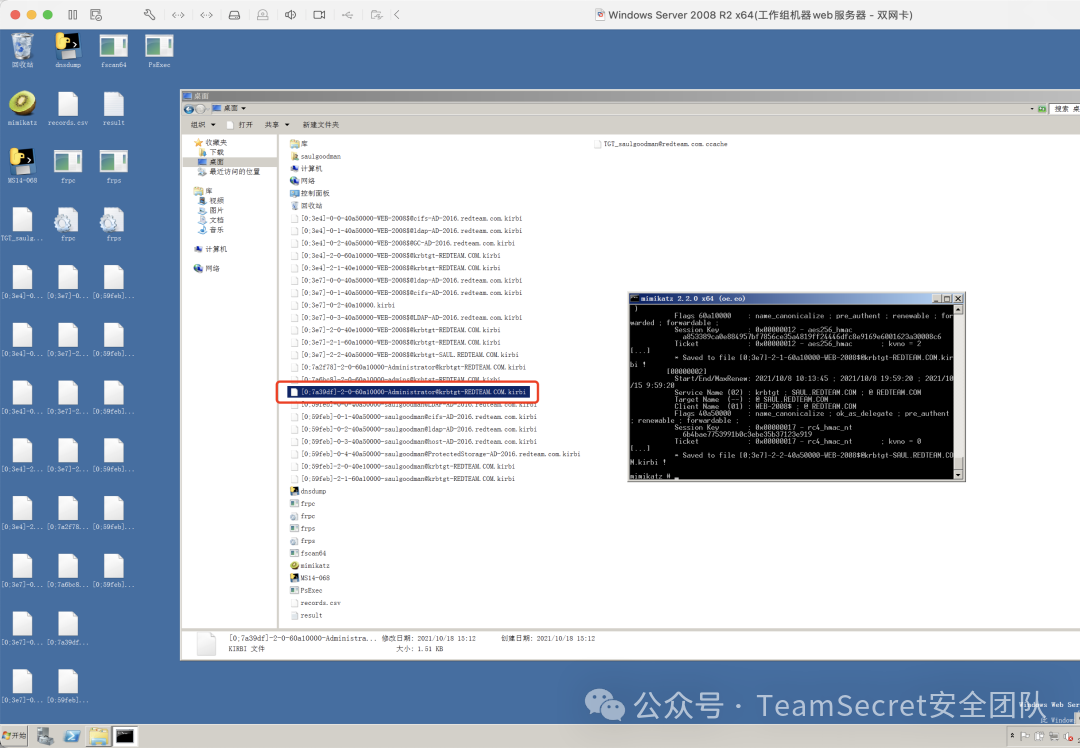The image size is (1080, 748).
Task: Click the shared folders icon in VM toolbar
Action: coord(376,14)
